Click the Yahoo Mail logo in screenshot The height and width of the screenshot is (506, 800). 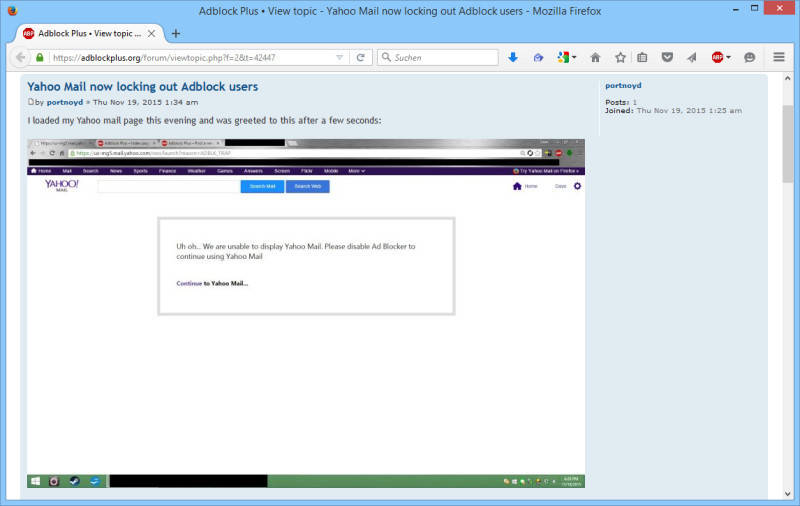click(62, 185)
